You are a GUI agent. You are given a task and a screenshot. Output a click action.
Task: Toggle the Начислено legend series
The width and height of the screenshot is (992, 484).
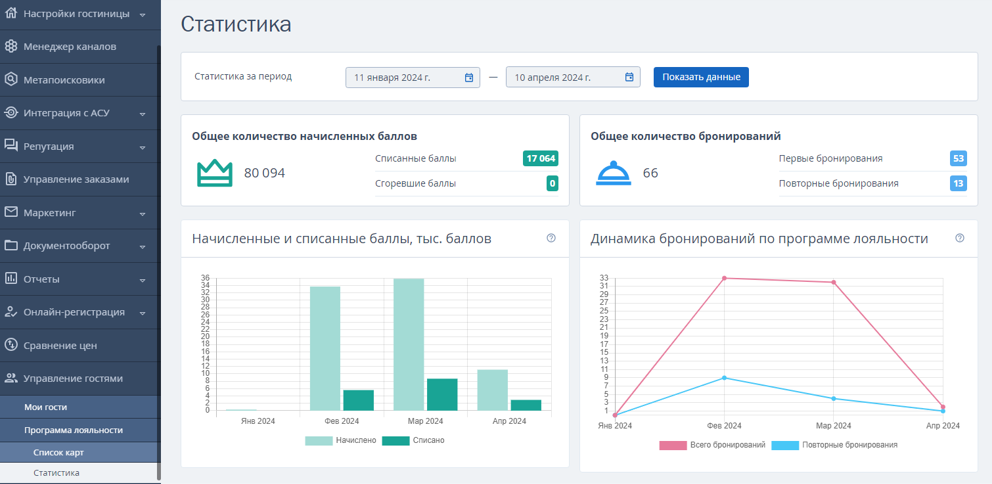pyautogui.click(x=340, y=440)
